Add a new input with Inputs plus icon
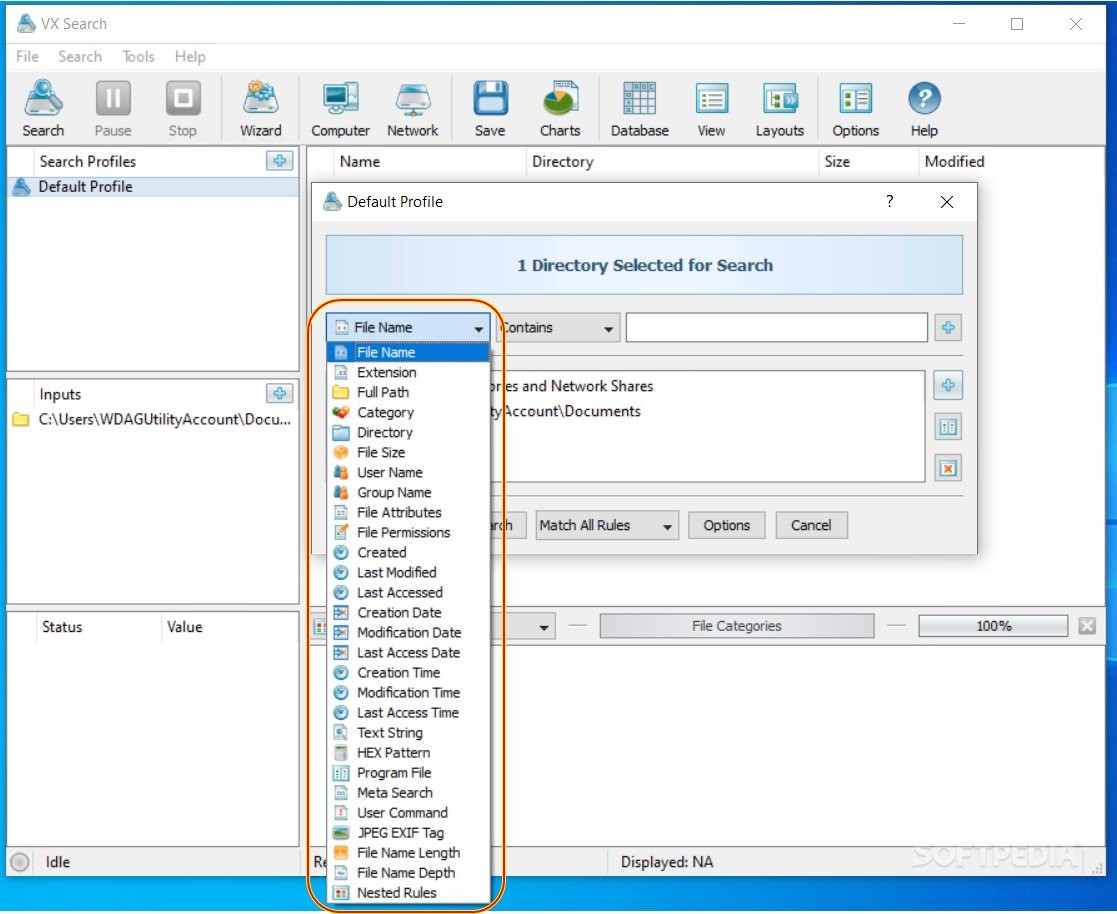This screenshot has width=1117, height=914. 279,393
